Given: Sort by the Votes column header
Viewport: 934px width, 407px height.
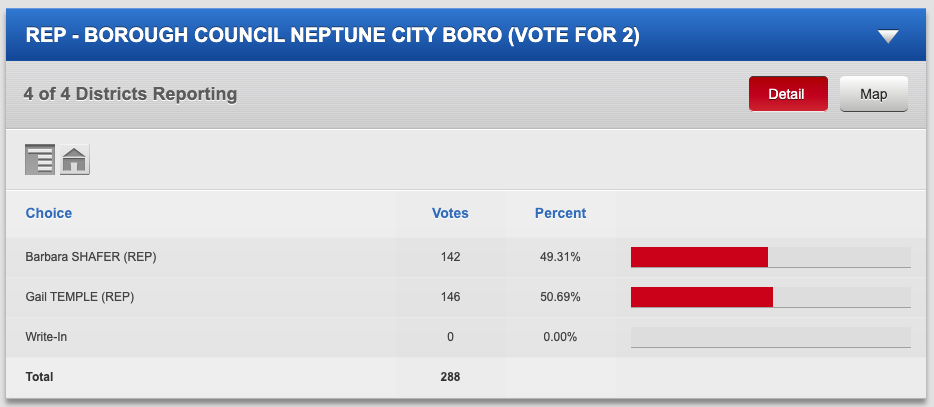Looking at the screenshot, I should point(450,213).
